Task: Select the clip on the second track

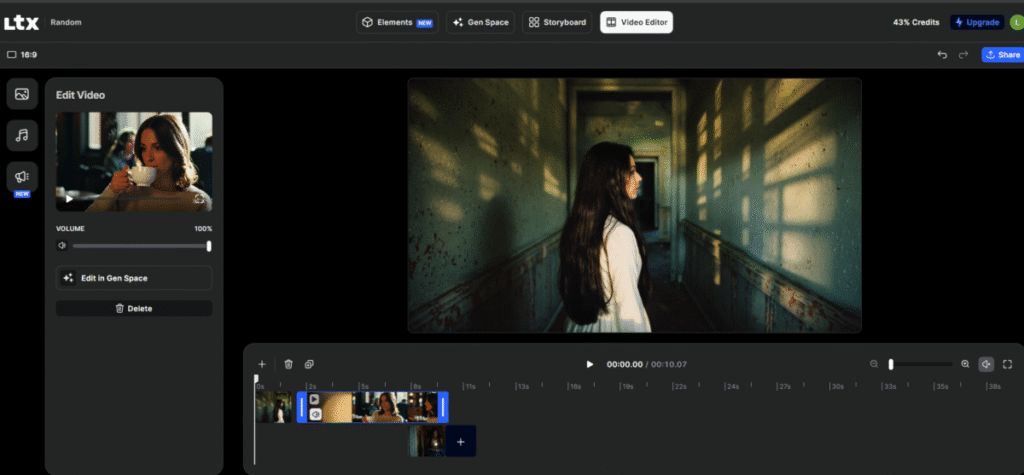Action: pyautogui.click(x=427, y=441)
